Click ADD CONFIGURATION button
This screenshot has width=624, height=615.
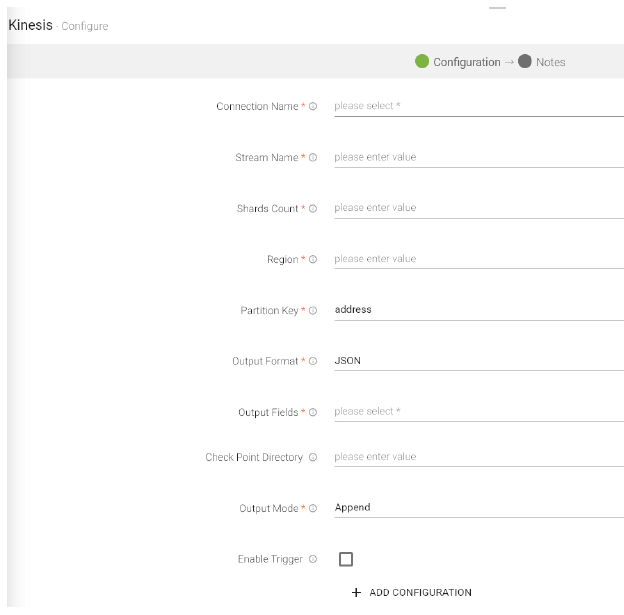pyautogui.click(x=411, y=593)
